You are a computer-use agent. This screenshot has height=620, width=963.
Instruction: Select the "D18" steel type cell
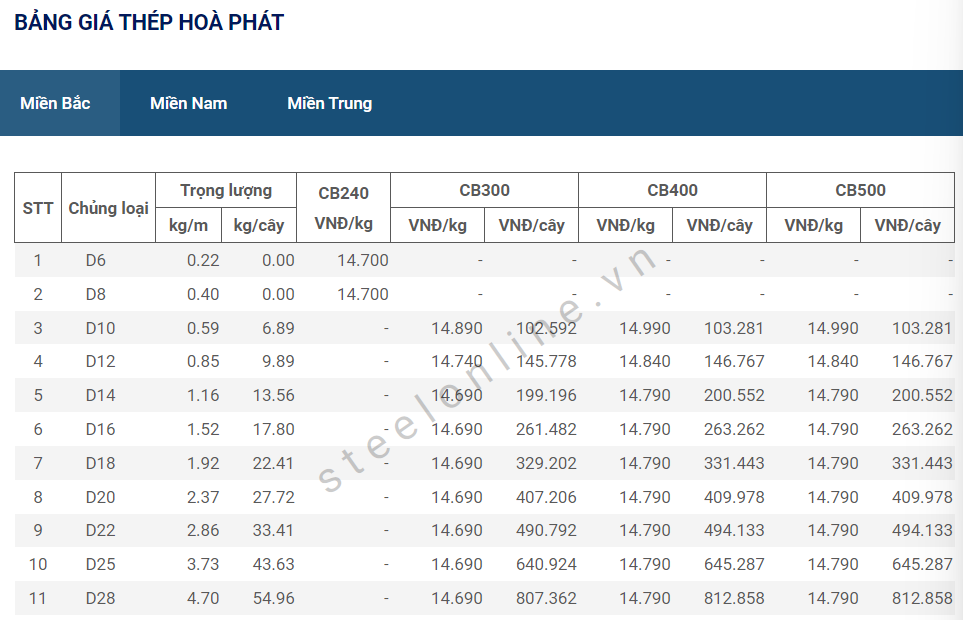[x=101, y=463]
